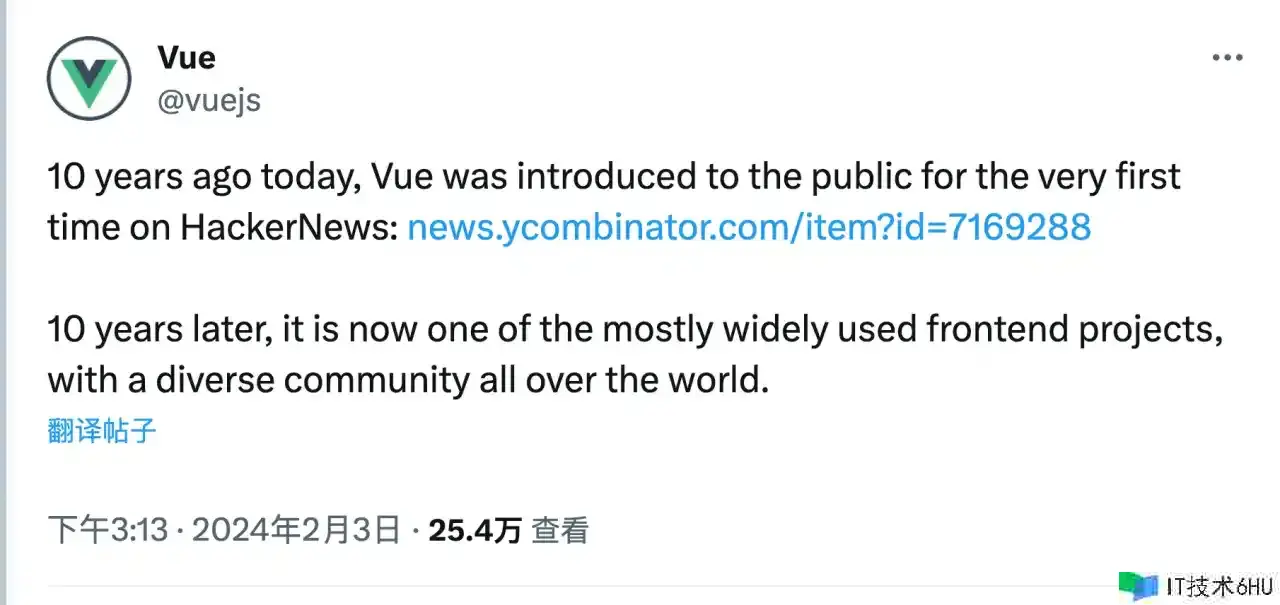The width and height of the screenshot is (1280, 605).
Task: Click 翻译帖子 to translate the post
Action: 102,432
